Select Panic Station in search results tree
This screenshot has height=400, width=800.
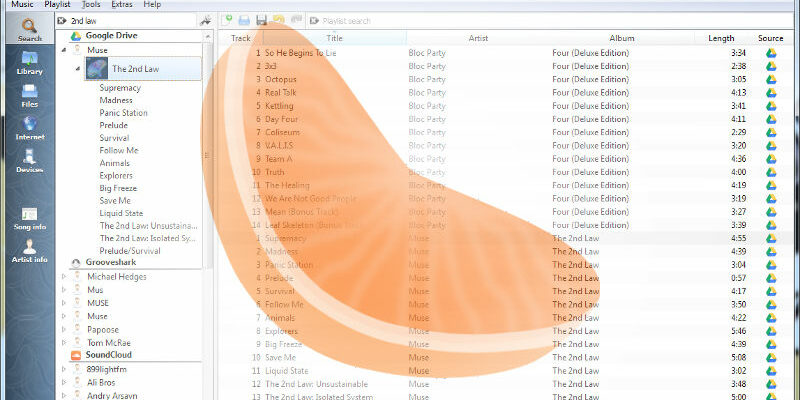click(x=123, y=113)
